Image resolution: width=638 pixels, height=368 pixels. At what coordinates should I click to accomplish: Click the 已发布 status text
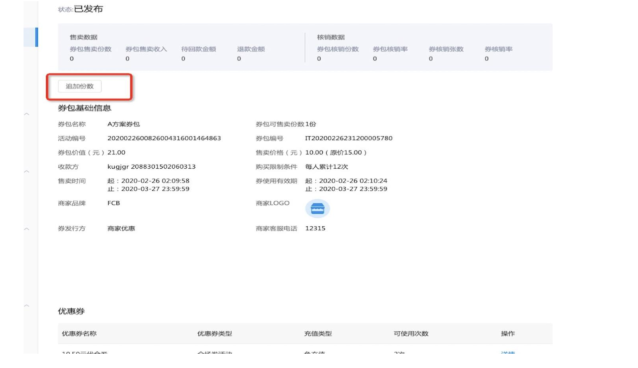[x=88, y=9]
